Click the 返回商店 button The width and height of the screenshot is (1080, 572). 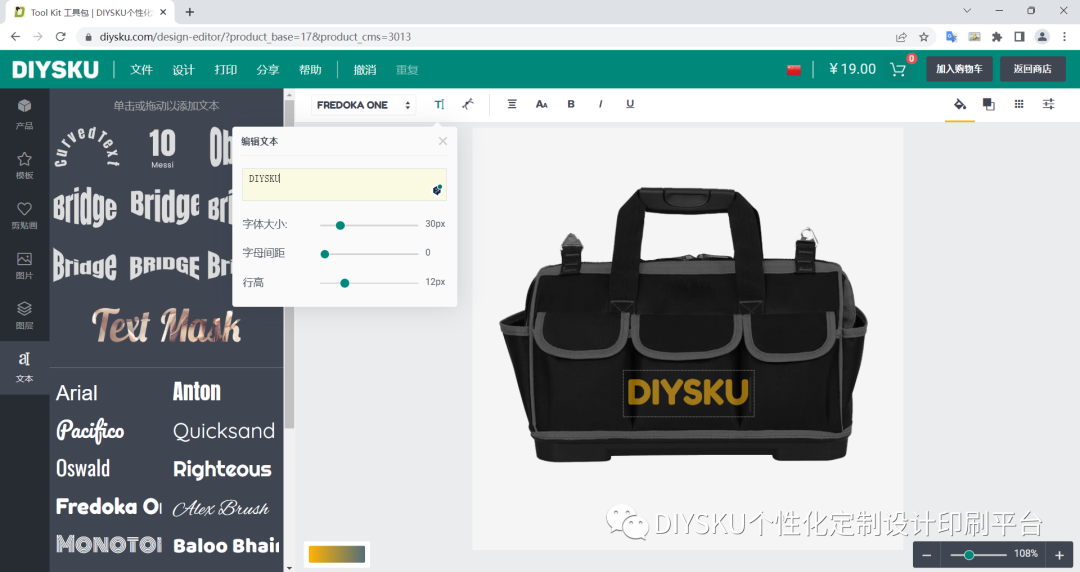(1032, 69)
